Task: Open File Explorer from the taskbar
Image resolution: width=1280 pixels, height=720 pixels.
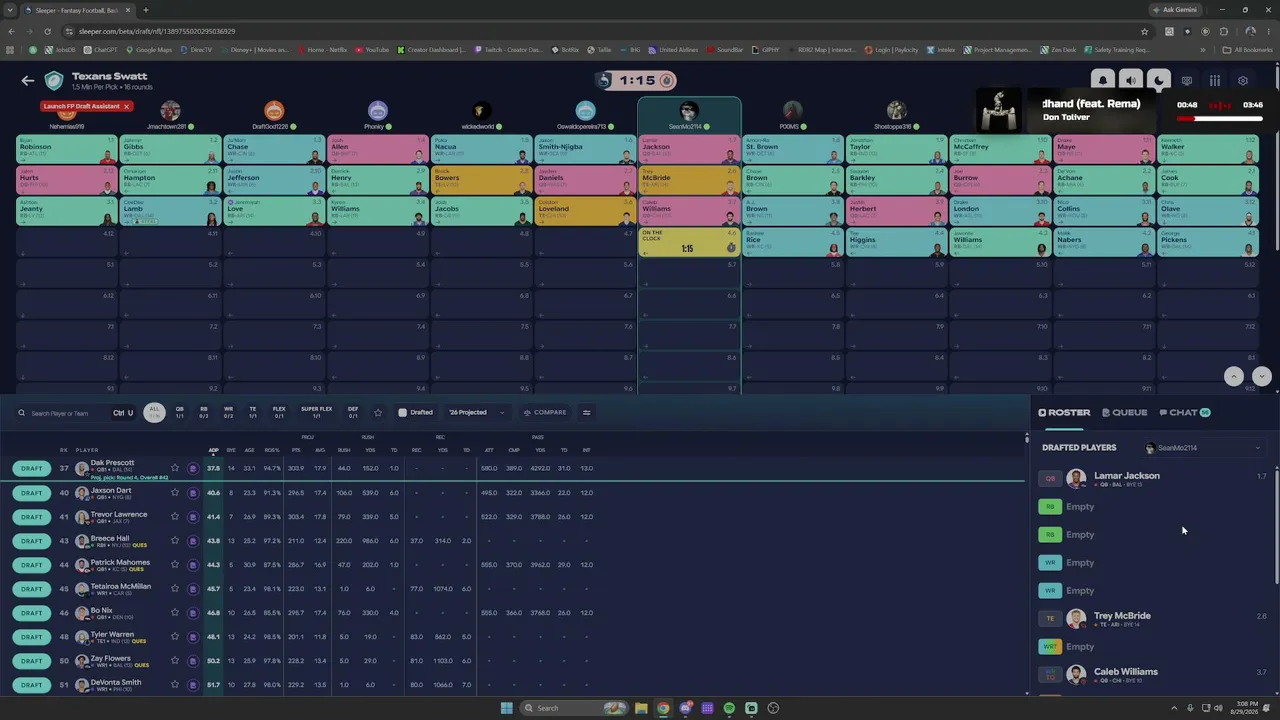Action: coord(641,708)
